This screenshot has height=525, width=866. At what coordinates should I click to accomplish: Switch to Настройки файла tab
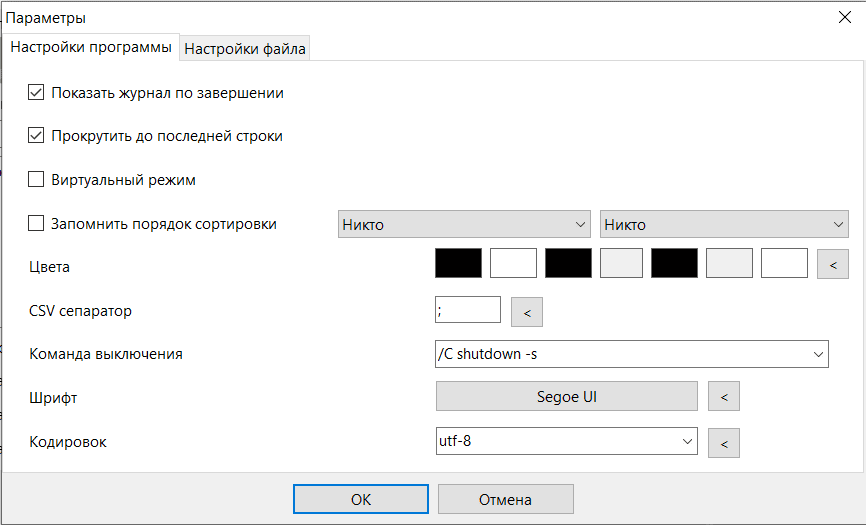coord(245,48)
